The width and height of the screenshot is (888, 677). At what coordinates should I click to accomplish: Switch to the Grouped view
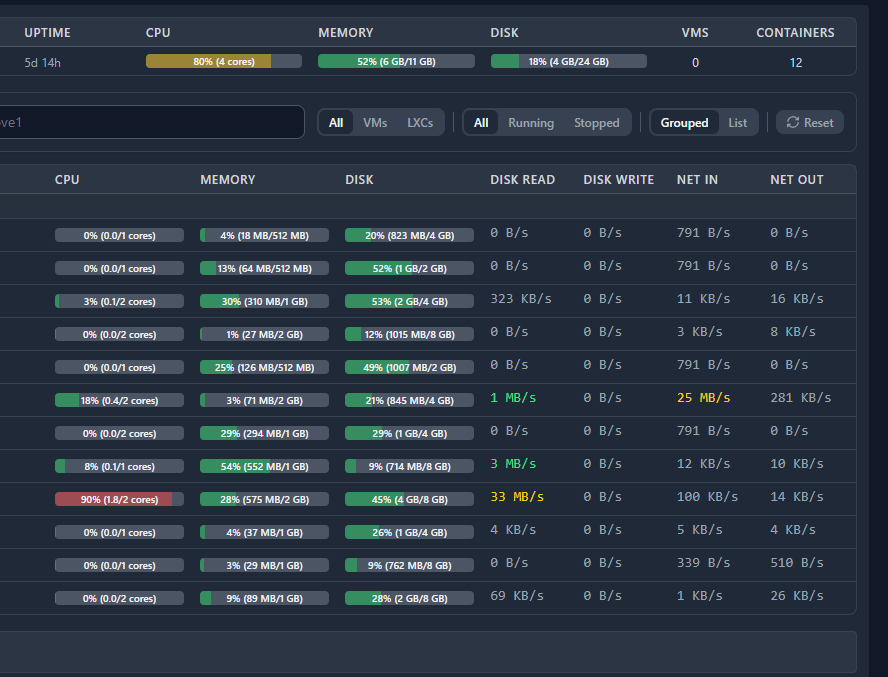[684, 122]
